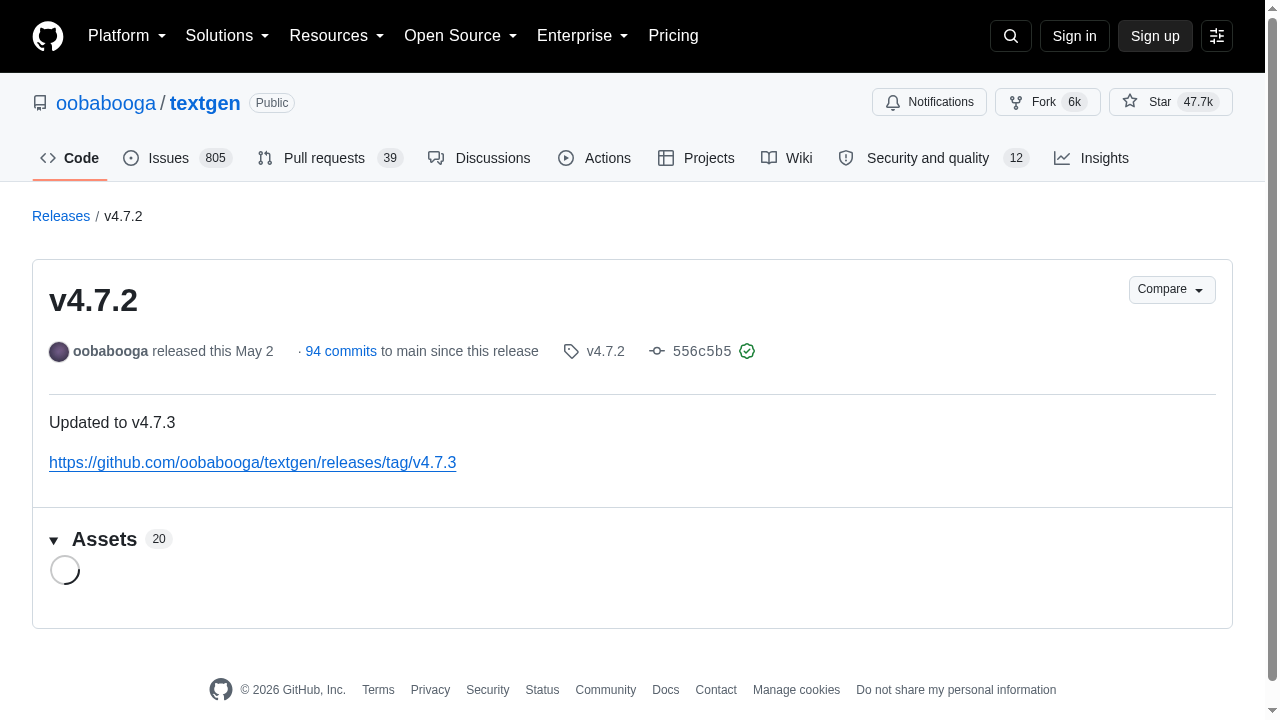Switch to the Issues tab
Screen dimensions: 1280x720
(177, 158)
